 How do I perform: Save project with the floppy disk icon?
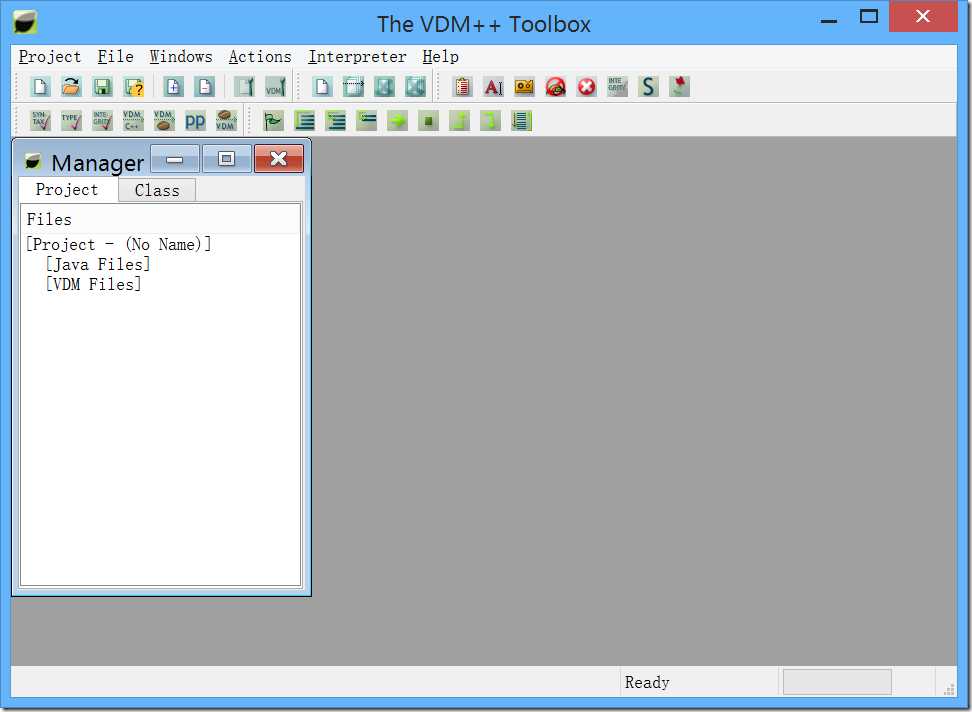[x=102, y=87]
